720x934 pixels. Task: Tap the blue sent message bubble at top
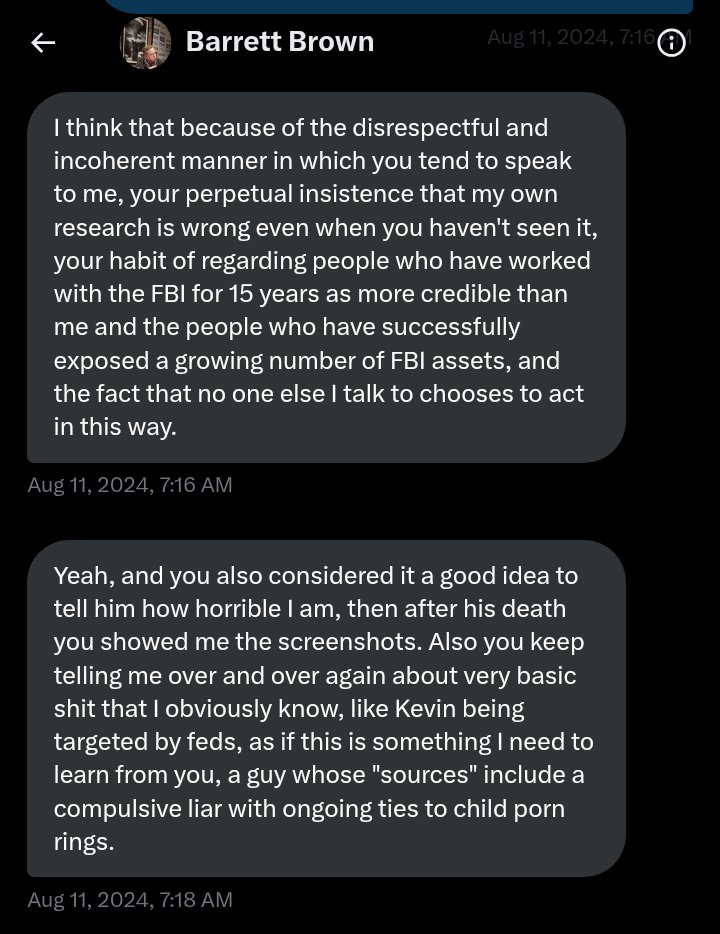click(397, 6)
